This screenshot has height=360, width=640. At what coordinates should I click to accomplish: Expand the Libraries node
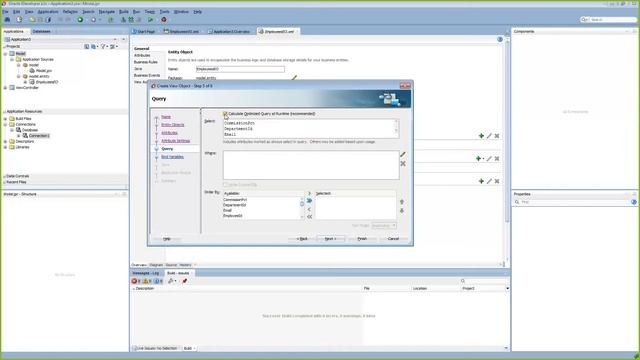[x=5, y=147]
